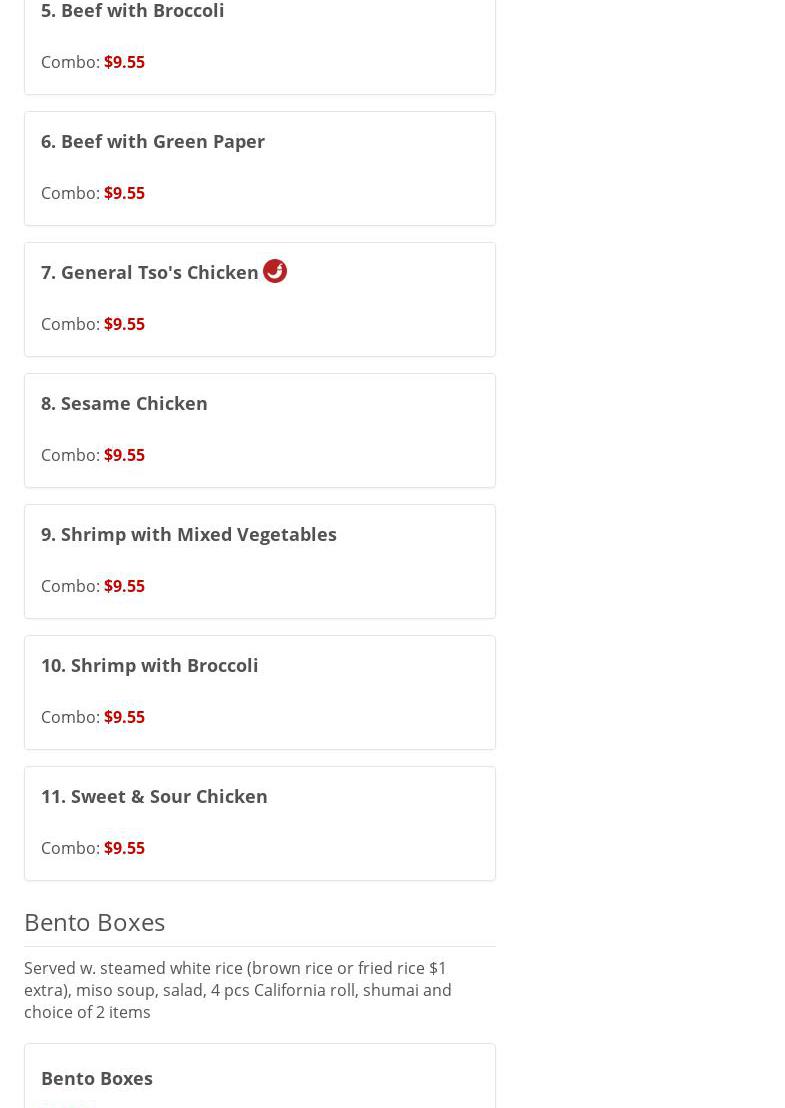
Task: Click the Bento Boxes description about steamed white rice
Action: [x=238, y=990]
